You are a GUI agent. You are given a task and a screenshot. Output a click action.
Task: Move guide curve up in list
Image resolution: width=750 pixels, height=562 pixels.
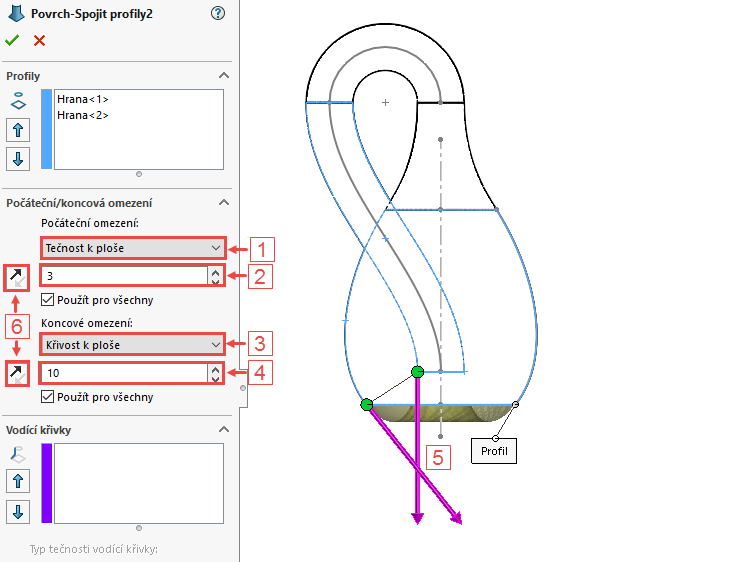pyautogui.click(x=18, y=481)
